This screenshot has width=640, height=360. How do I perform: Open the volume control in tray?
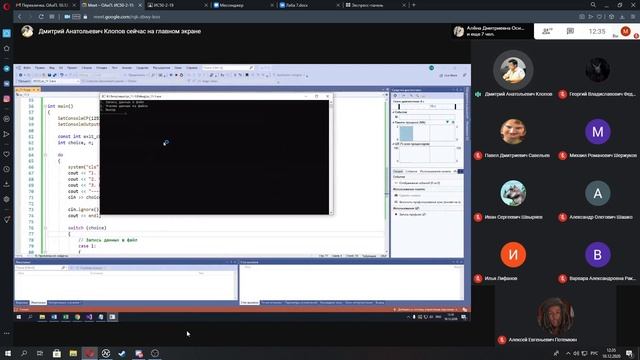click(576, 353)
